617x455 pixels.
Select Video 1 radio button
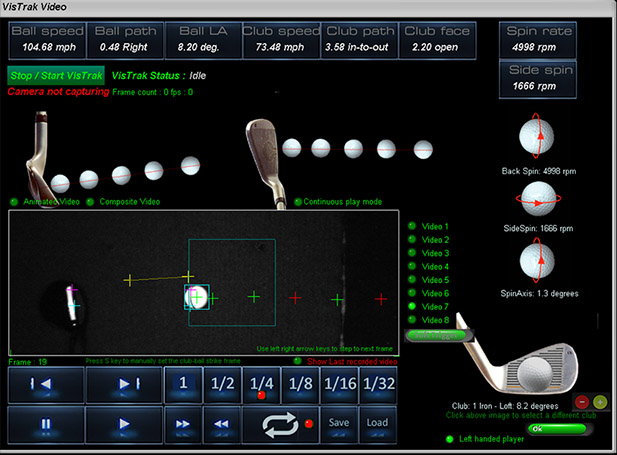tap(412, 226)
